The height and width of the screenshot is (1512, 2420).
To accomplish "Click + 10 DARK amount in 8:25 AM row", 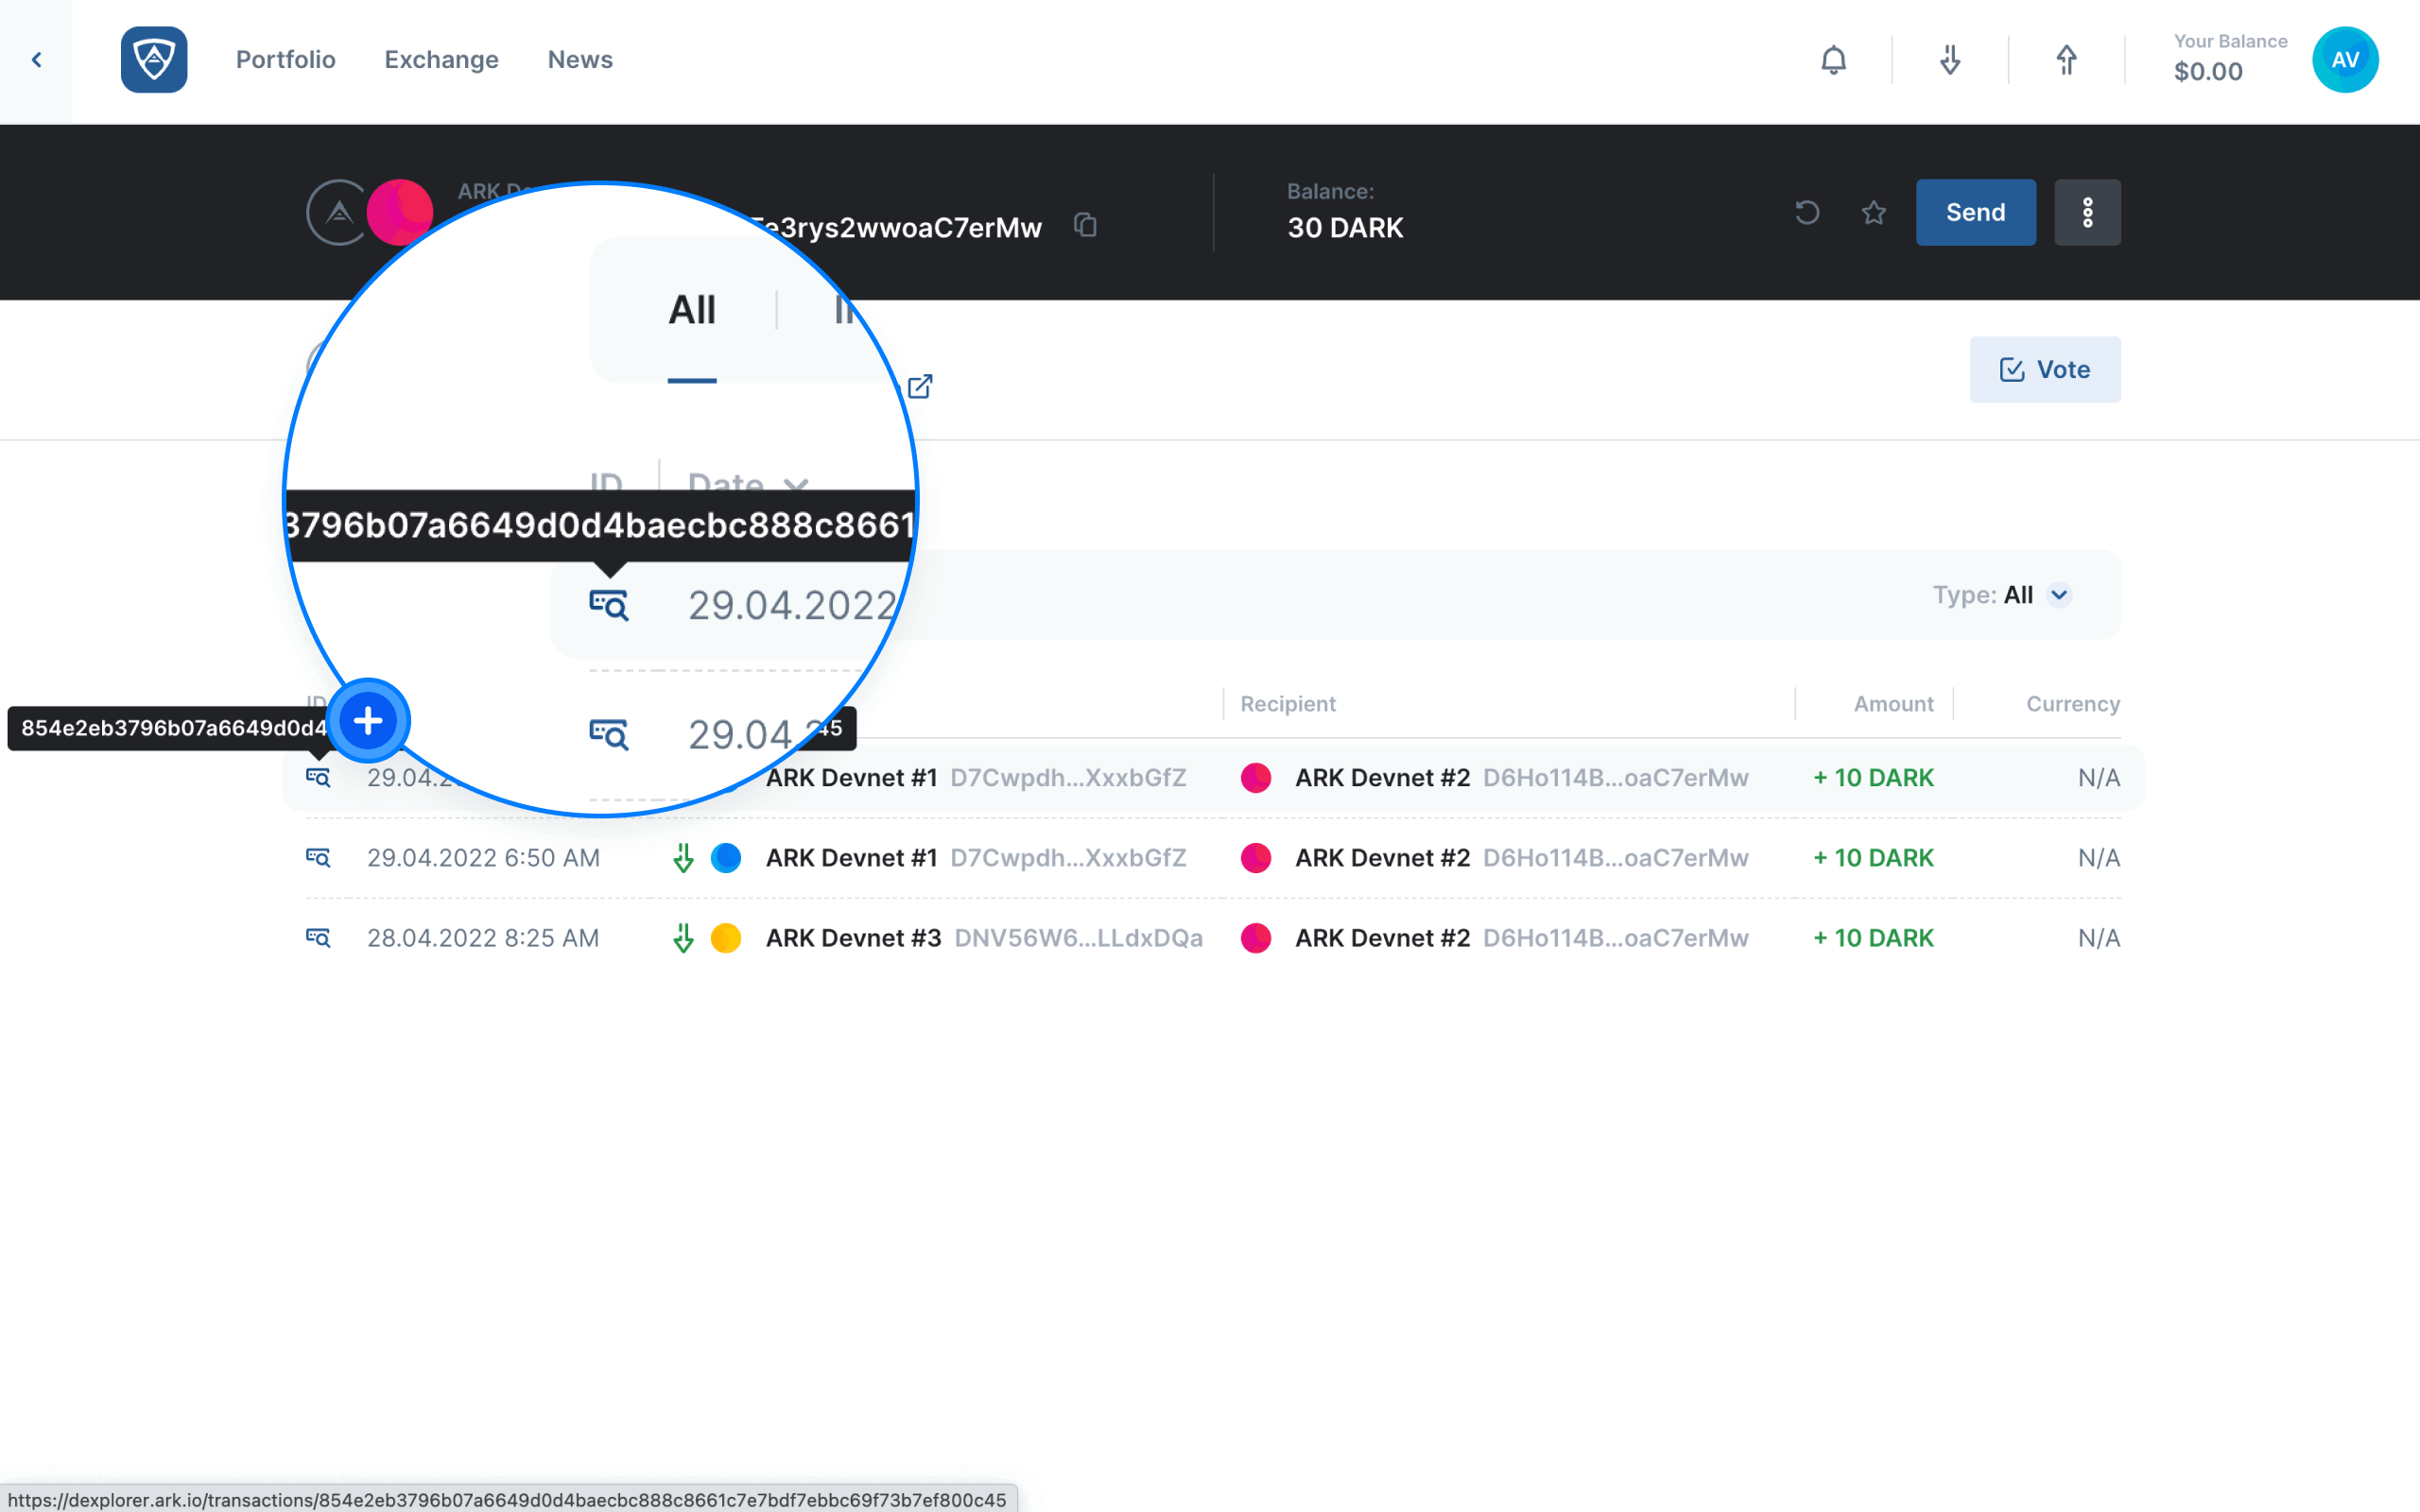I will [x=1873, y=938].
